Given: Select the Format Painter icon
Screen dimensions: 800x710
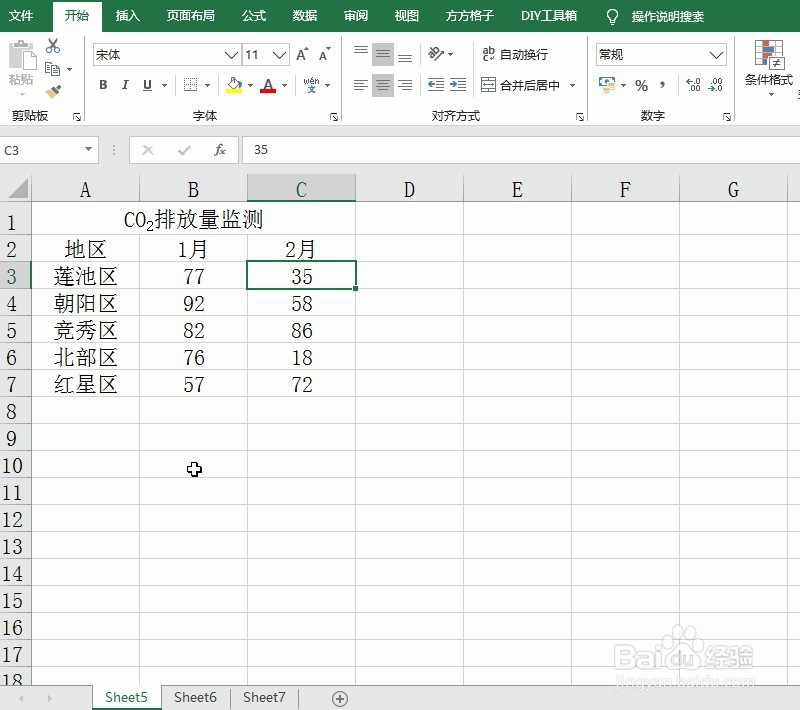Looking at the screenshot, I should (x=53, y=92).
